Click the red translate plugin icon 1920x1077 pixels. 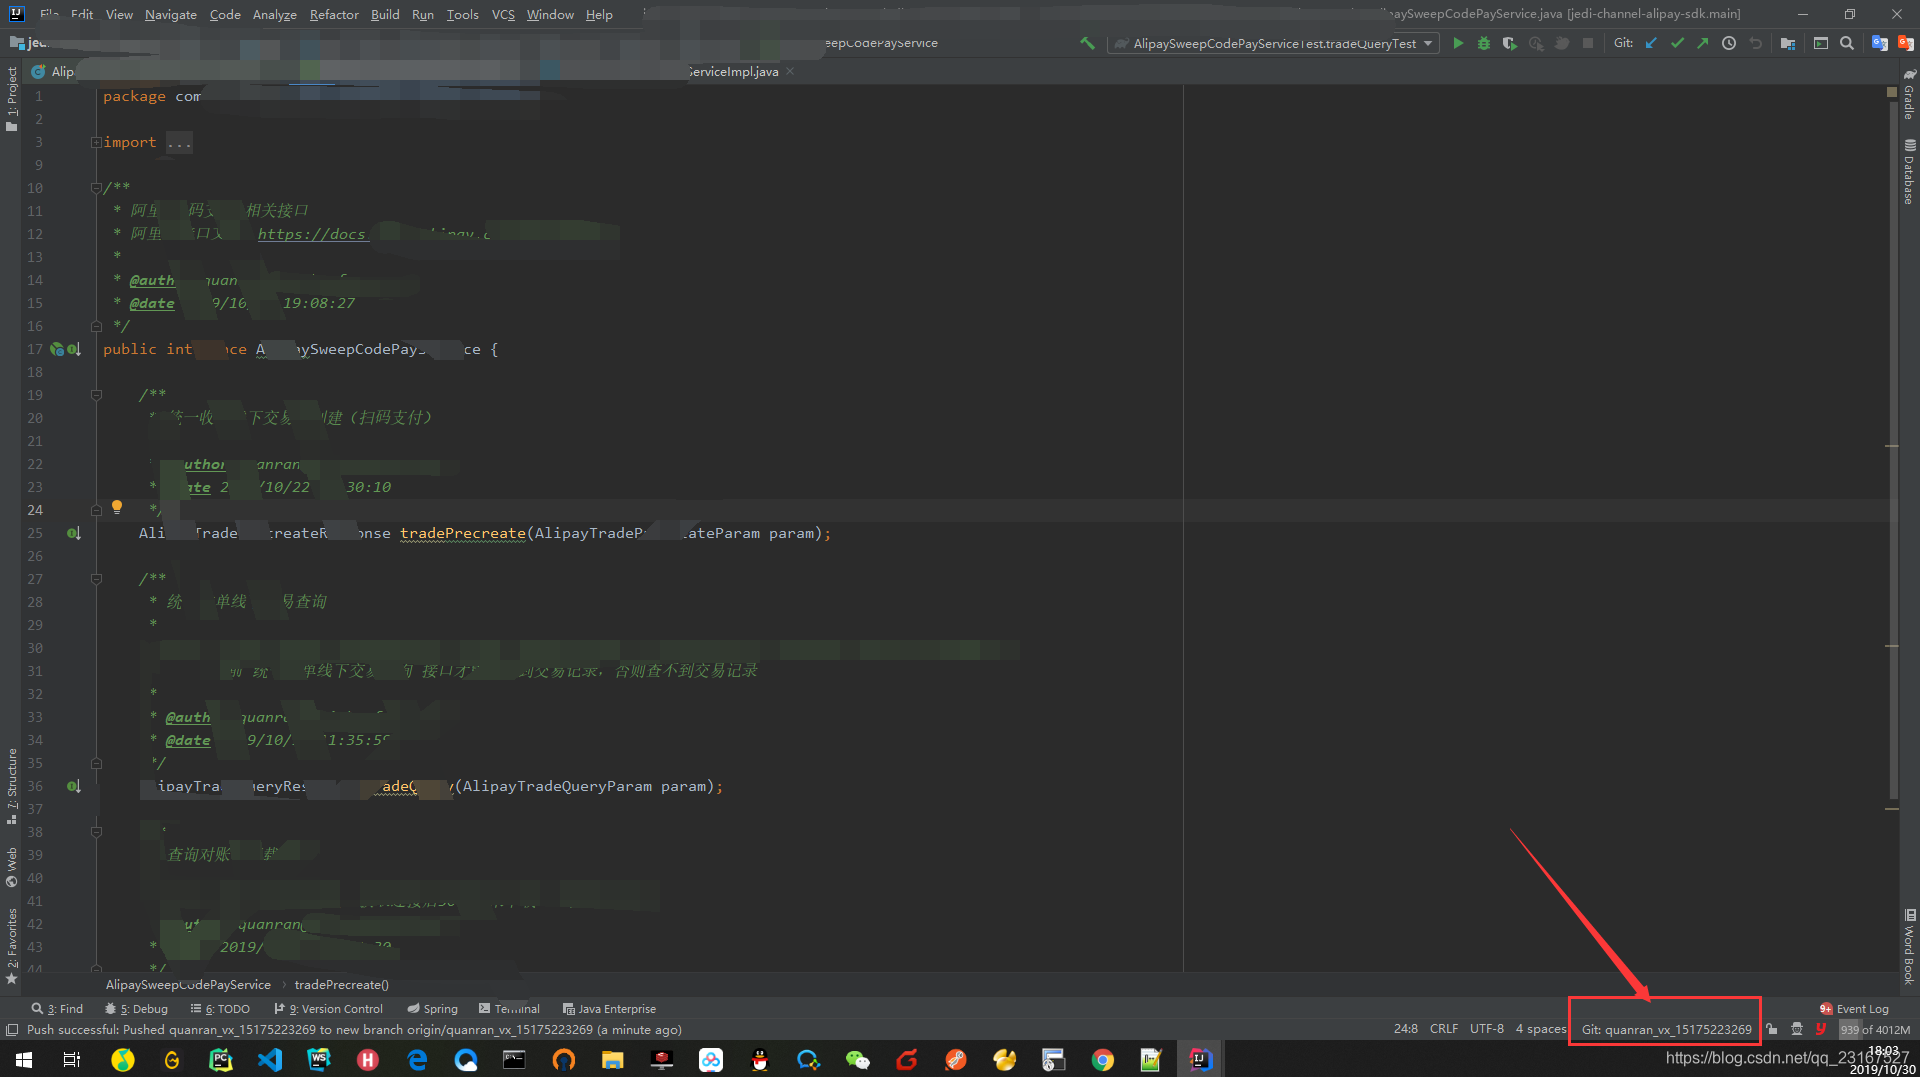[x=1905, y=43]
